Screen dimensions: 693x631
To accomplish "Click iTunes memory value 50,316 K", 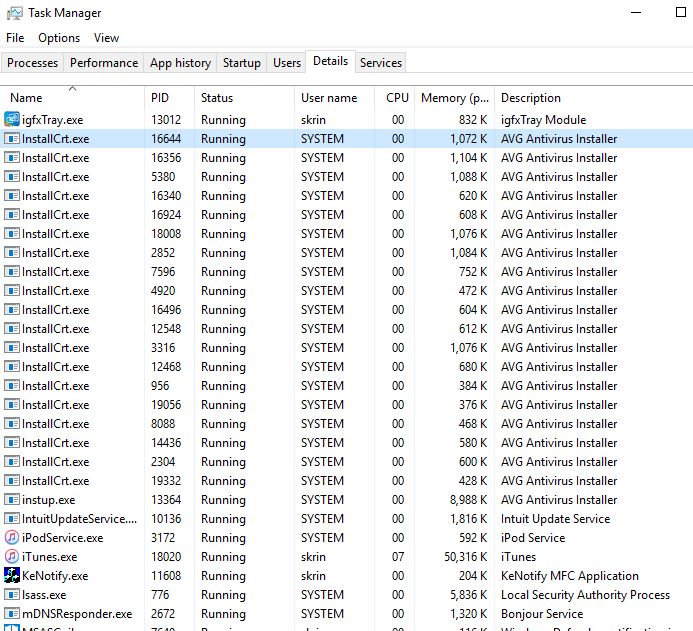I will tap(466, 557).
